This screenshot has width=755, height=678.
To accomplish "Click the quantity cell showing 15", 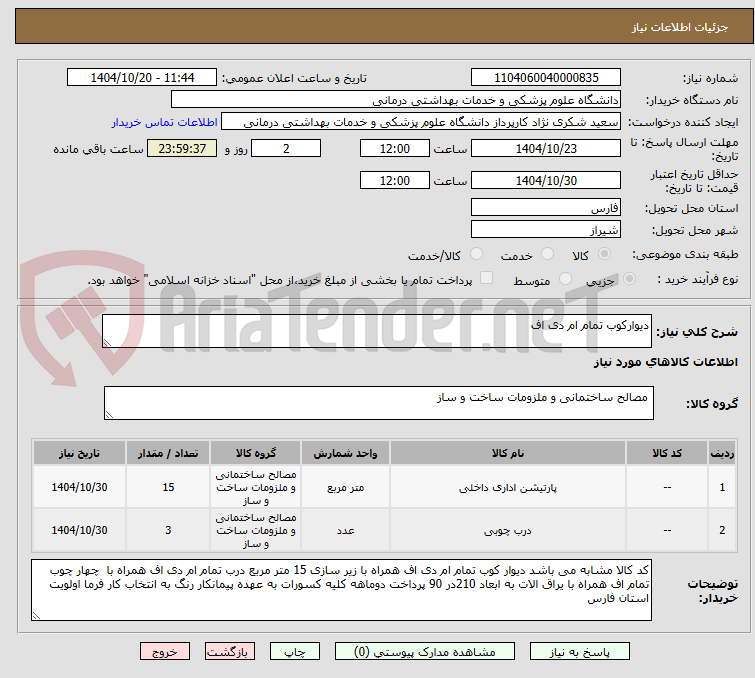I will click(x=168, y=487).
